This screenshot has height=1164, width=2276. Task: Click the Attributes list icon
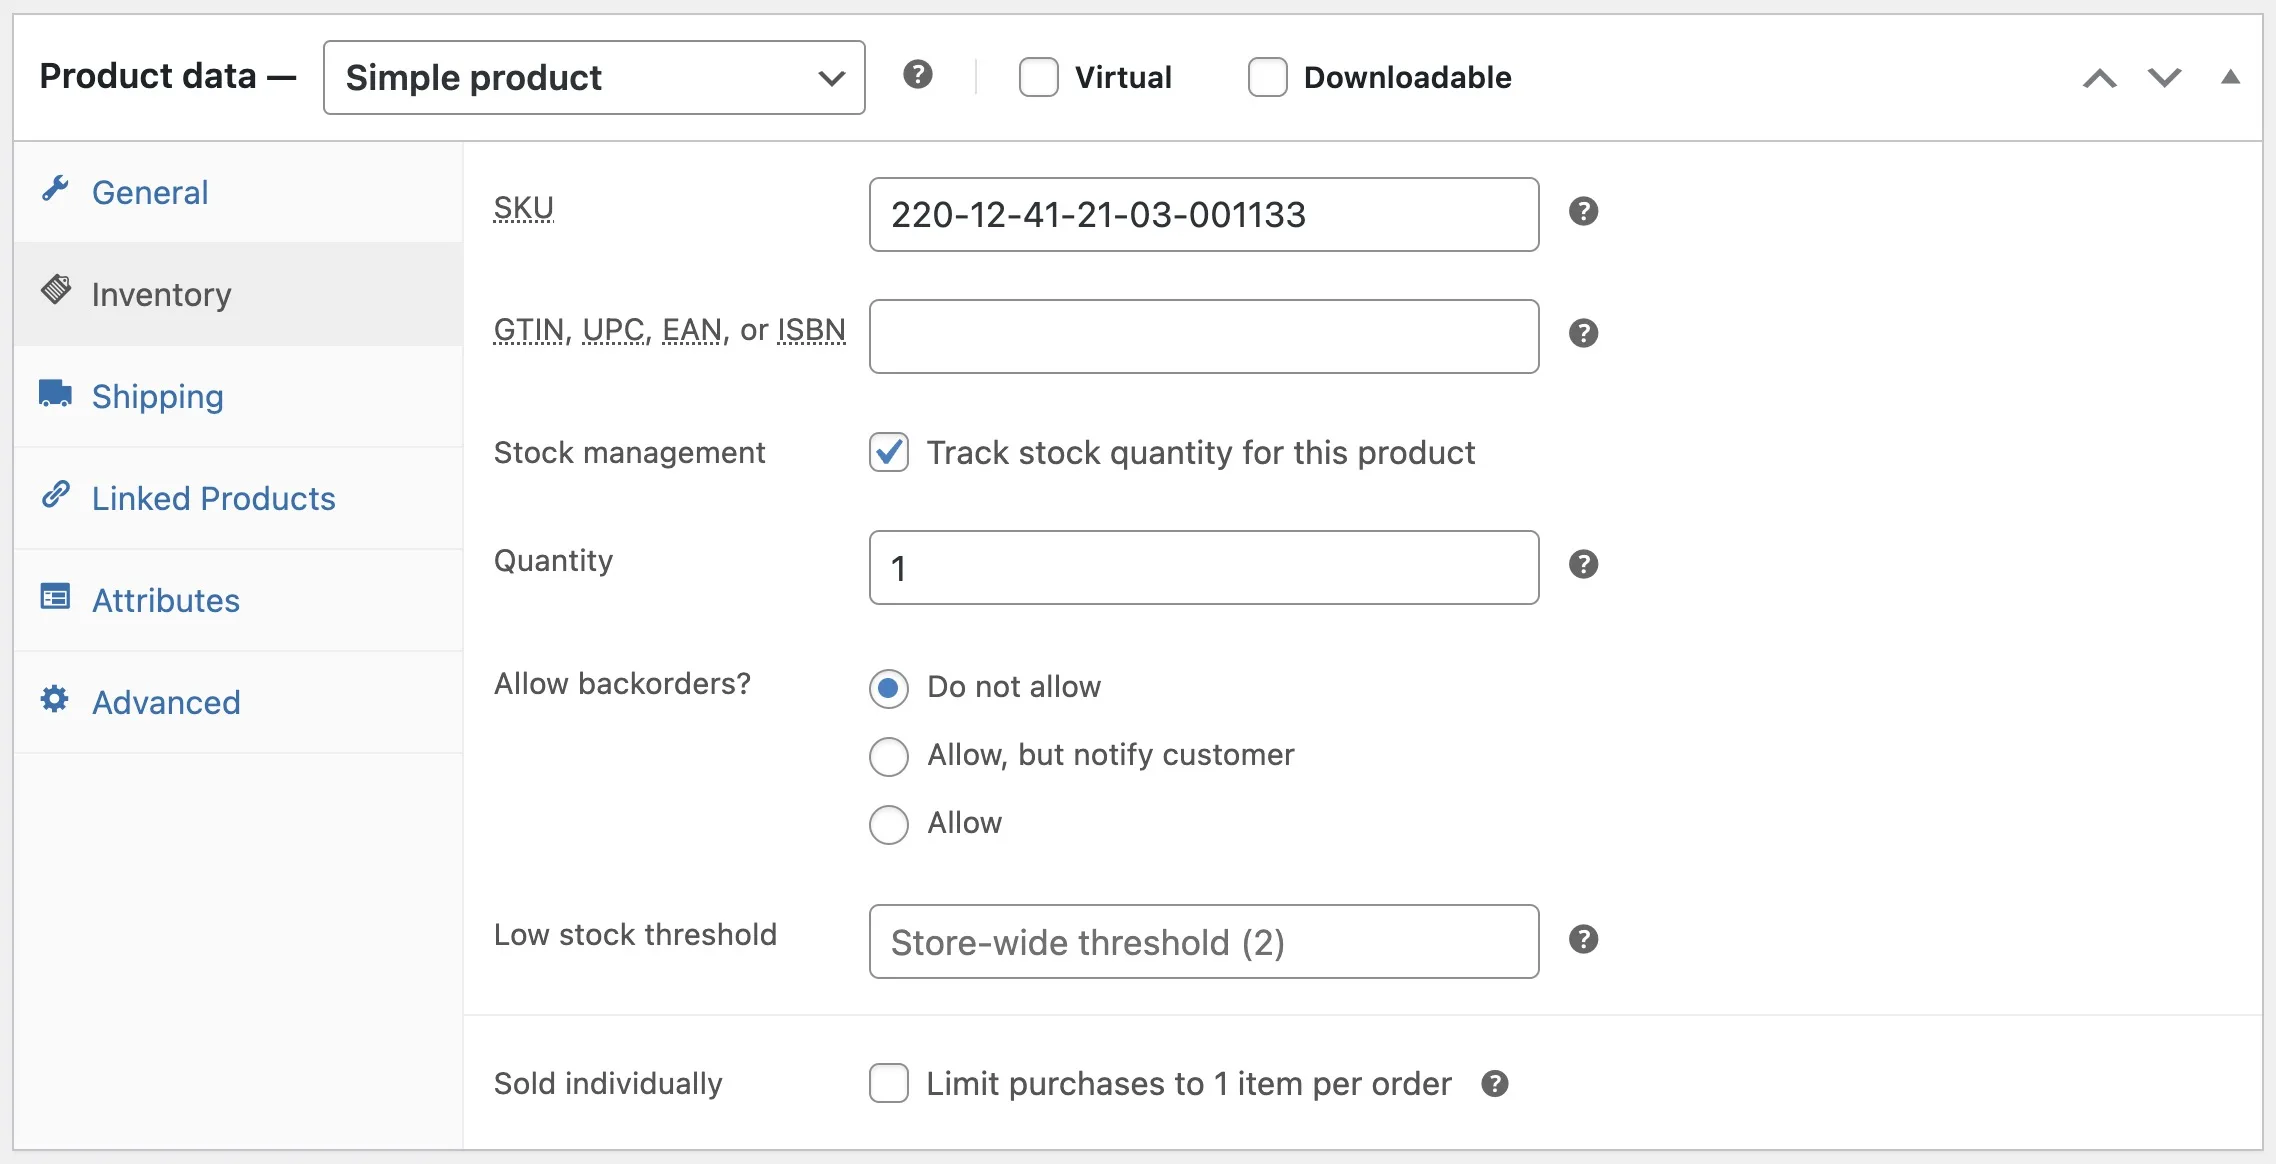55,597
